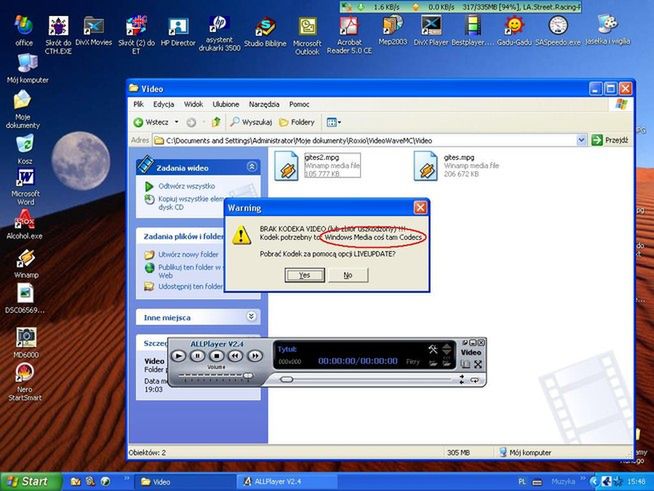This screenshot has height=491, width=654.
Task: Go back with the Wstecz button
Action: (x=151, y=122)
